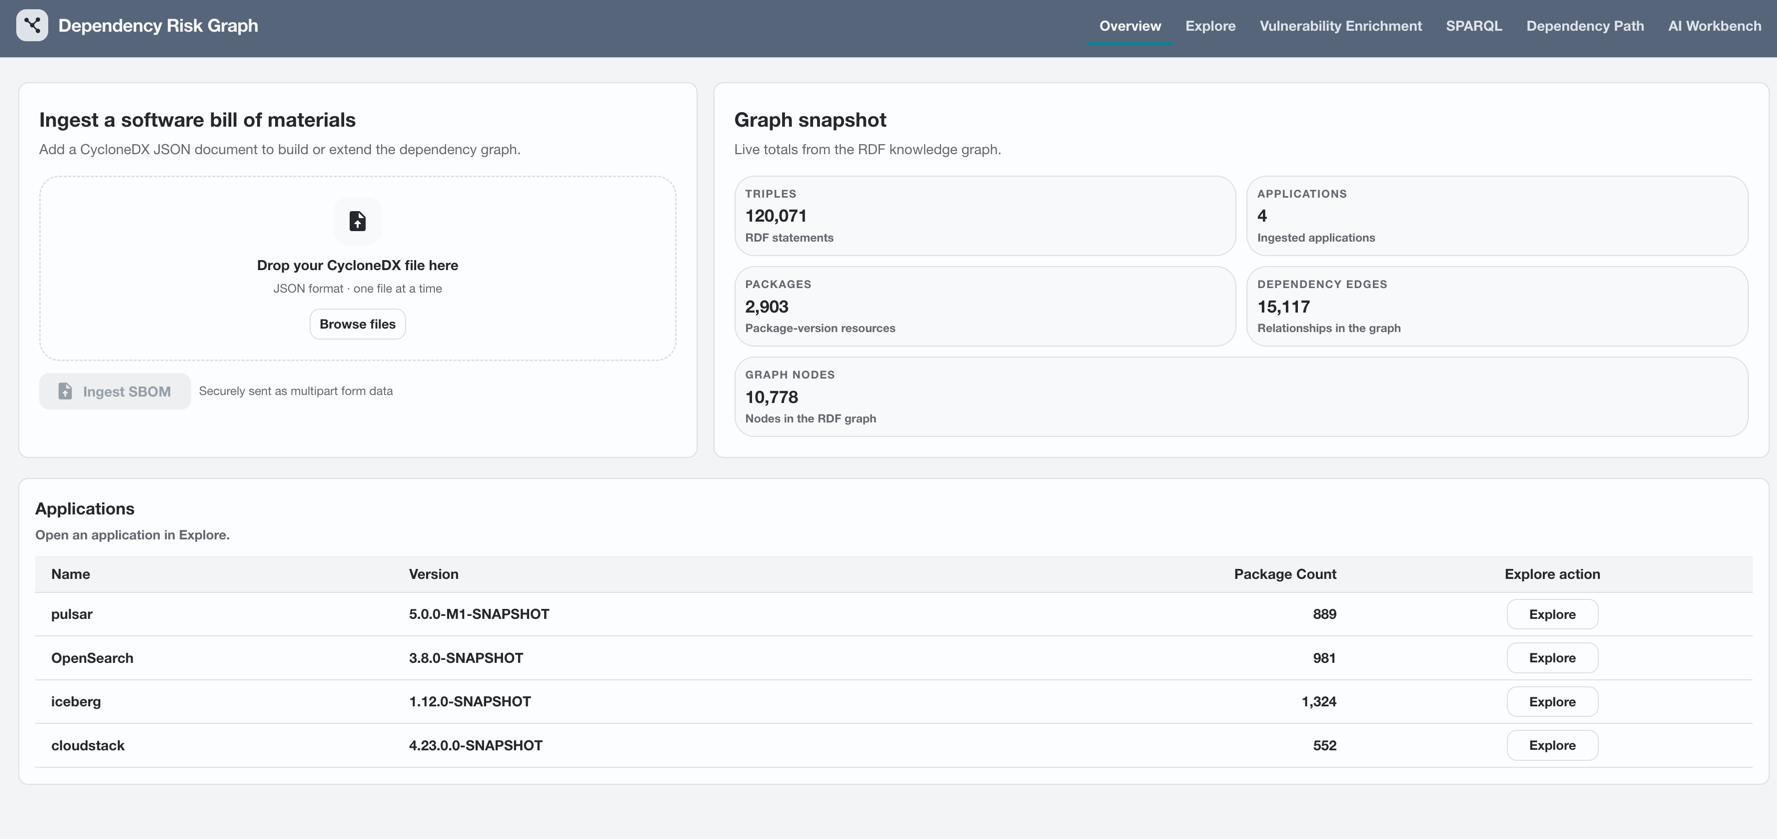
Task: Click the Dependency Risk Graph title
Action: click(158, 26)
